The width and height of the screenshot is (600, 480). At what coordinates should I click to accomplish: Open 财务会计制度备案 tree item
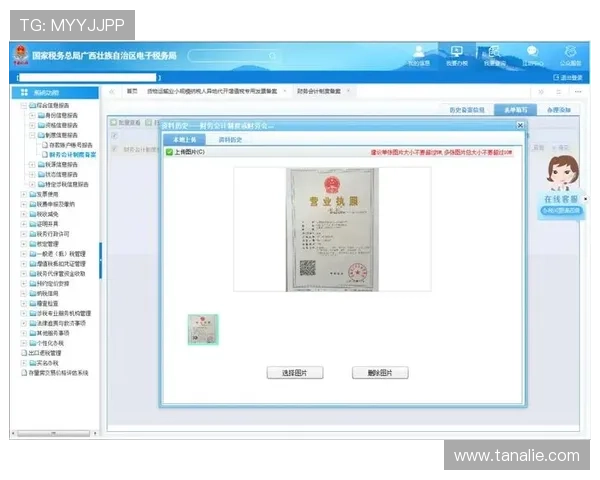(69, 155)
